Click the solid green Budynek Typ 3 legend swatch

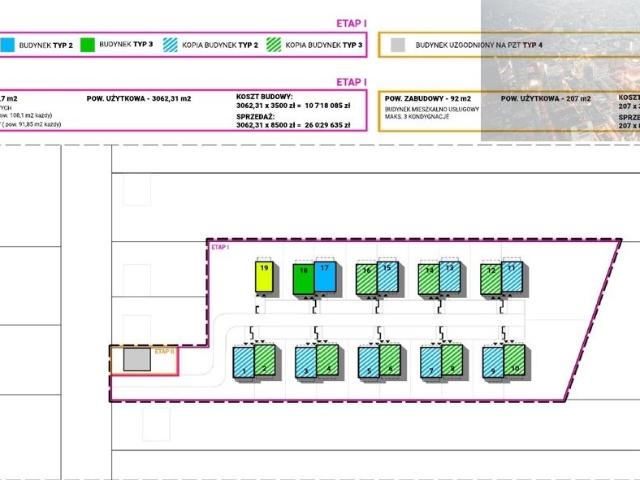[x=88, y=45]
